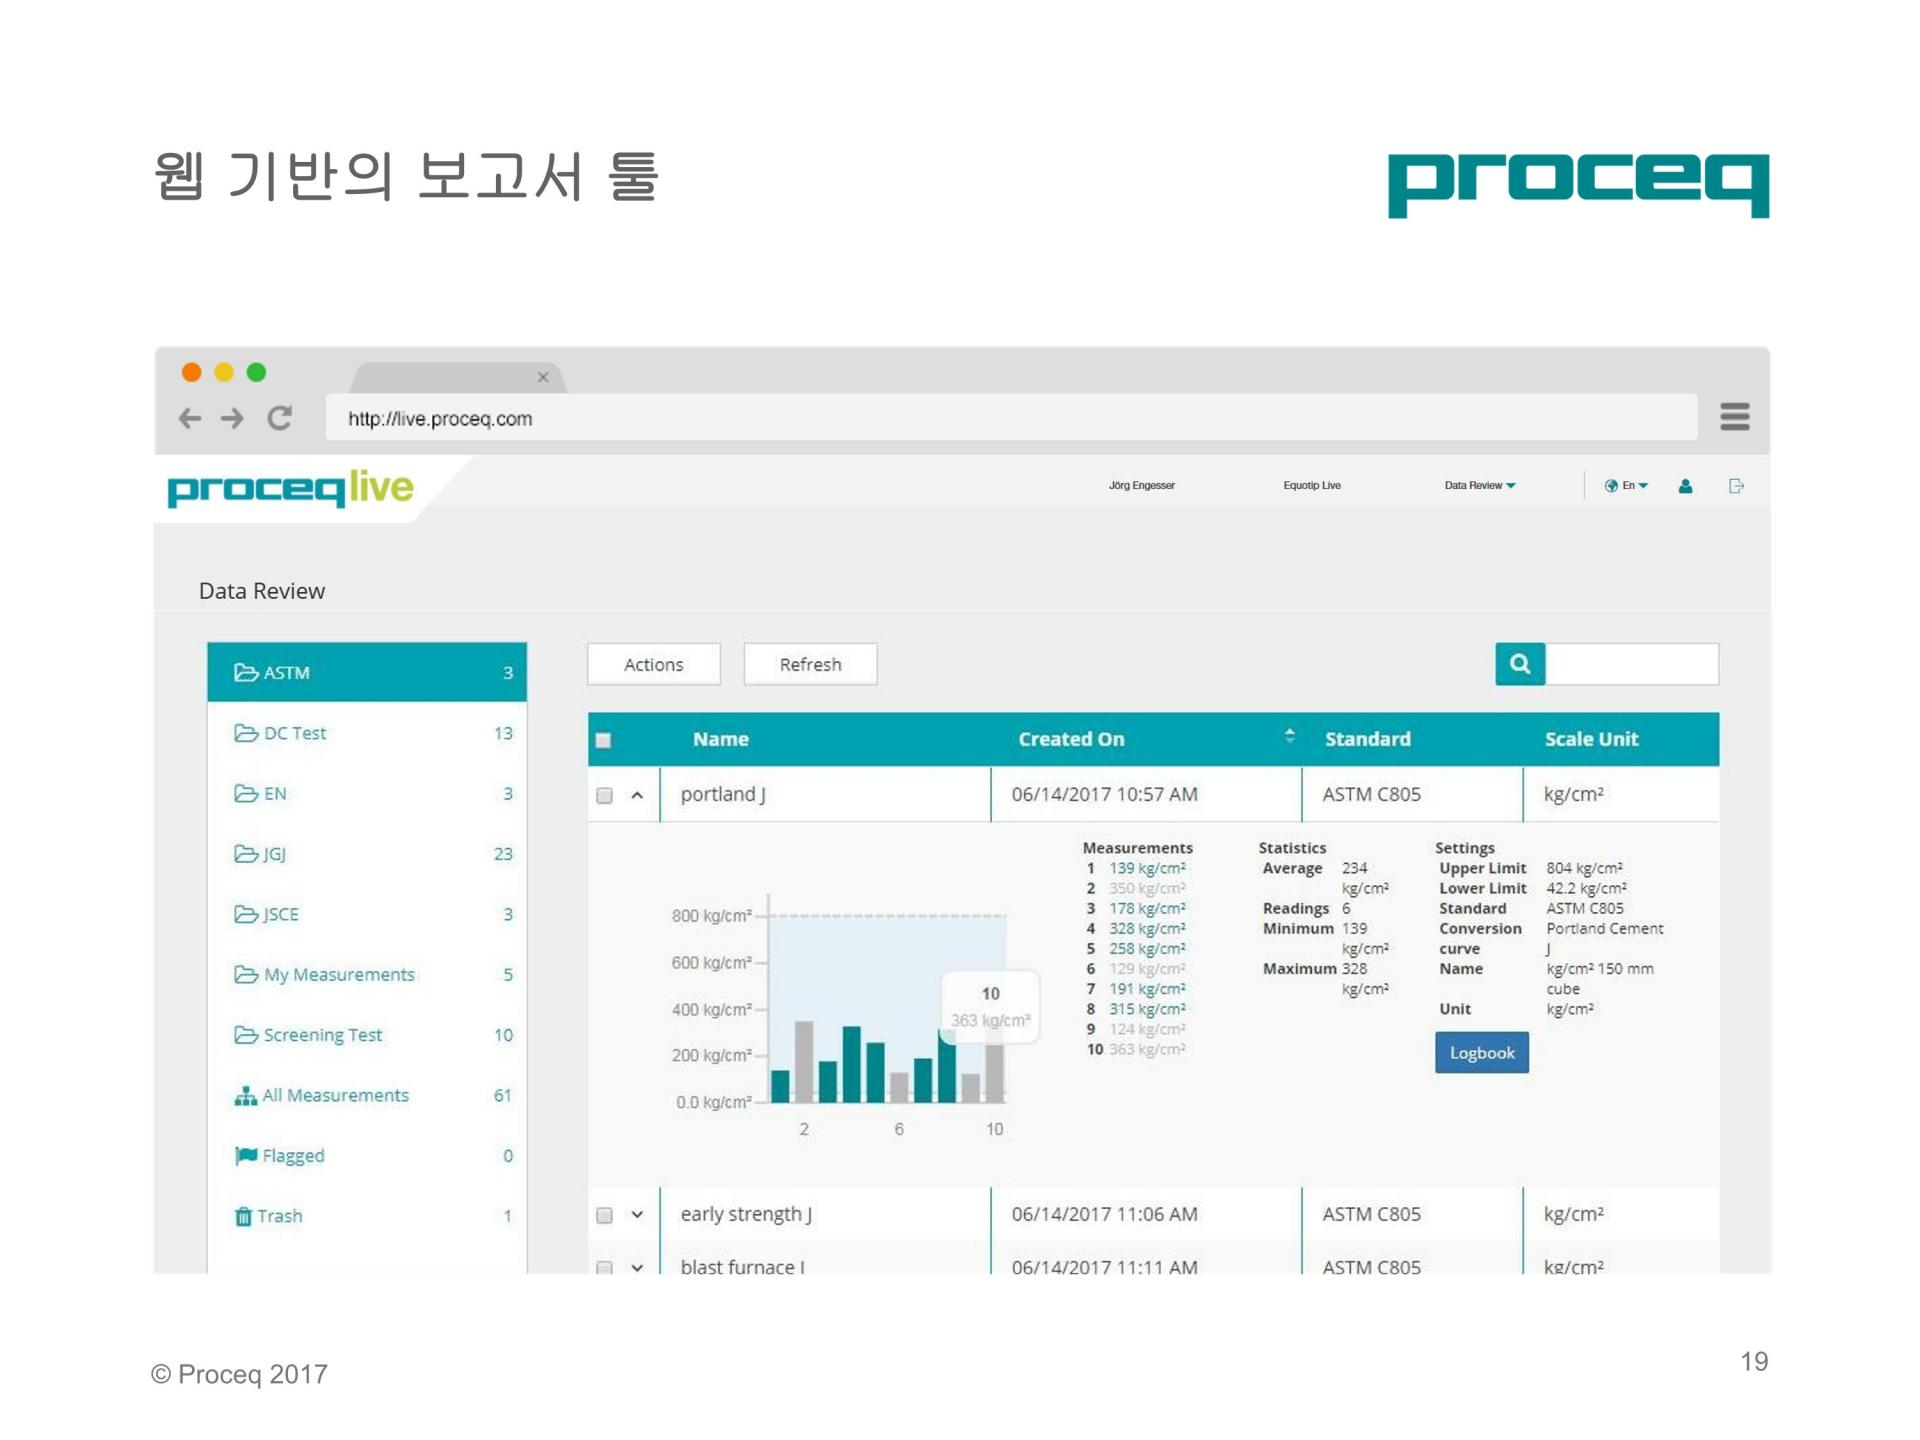Click the logout icon in header
The height and width of the screenshot is (1440, 1920).
click(1736, 486)
